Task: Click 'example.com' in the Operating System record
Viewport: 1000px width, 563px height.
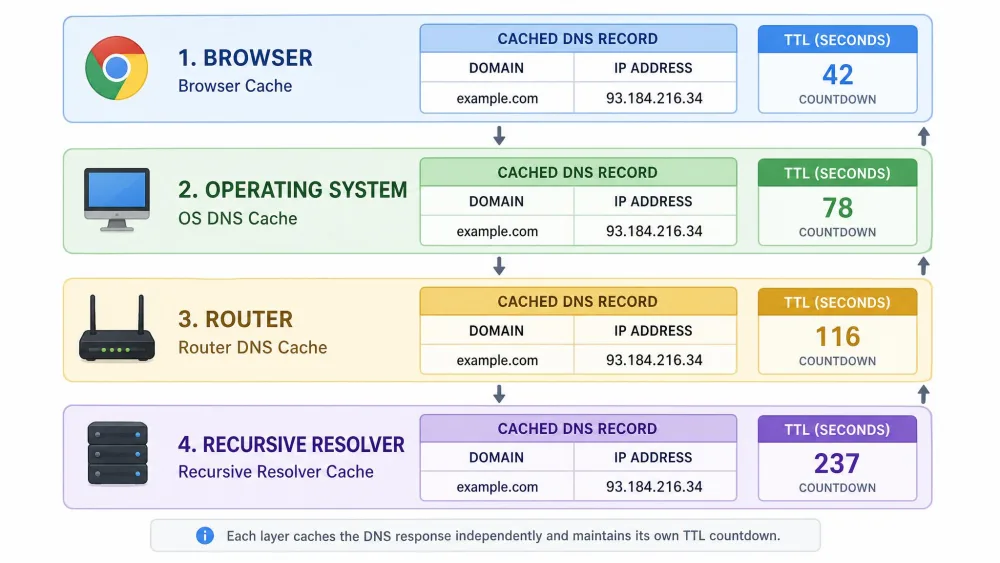Action: click(x=497, y=231)
